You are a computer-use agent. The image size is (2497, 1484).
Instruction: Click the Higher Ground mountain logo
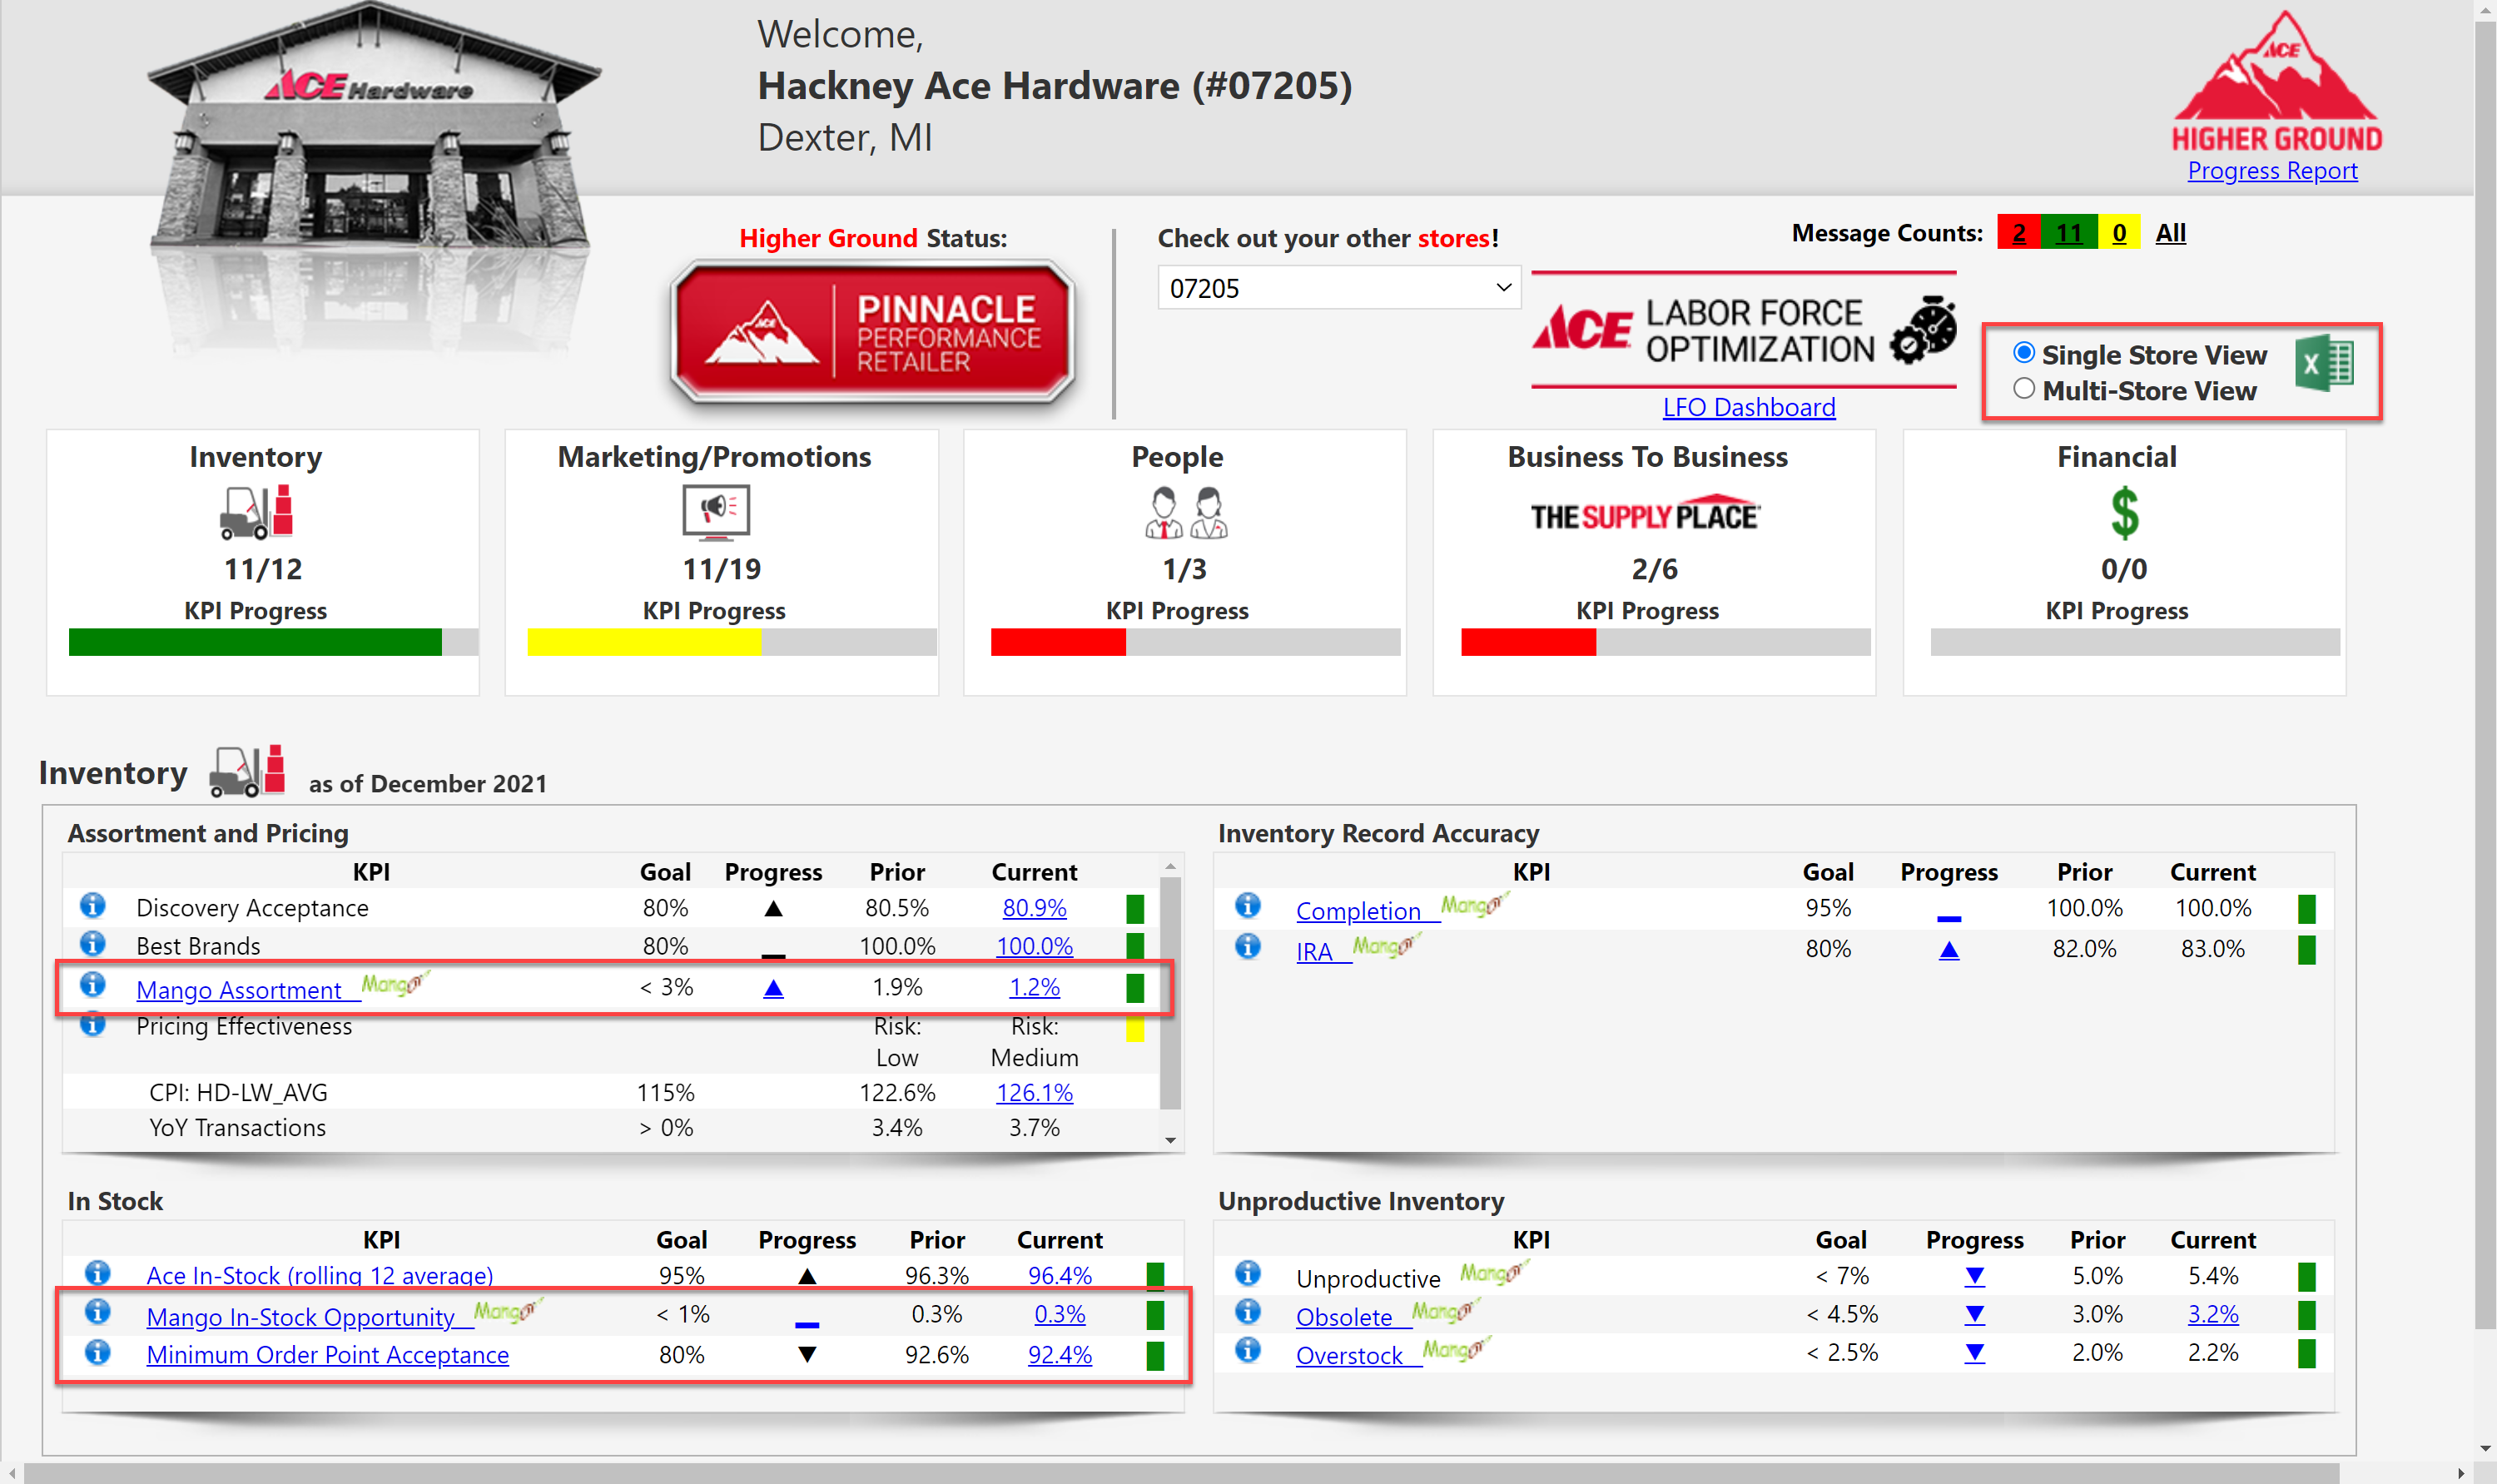pyautogui.click(x=2276, y=81)
